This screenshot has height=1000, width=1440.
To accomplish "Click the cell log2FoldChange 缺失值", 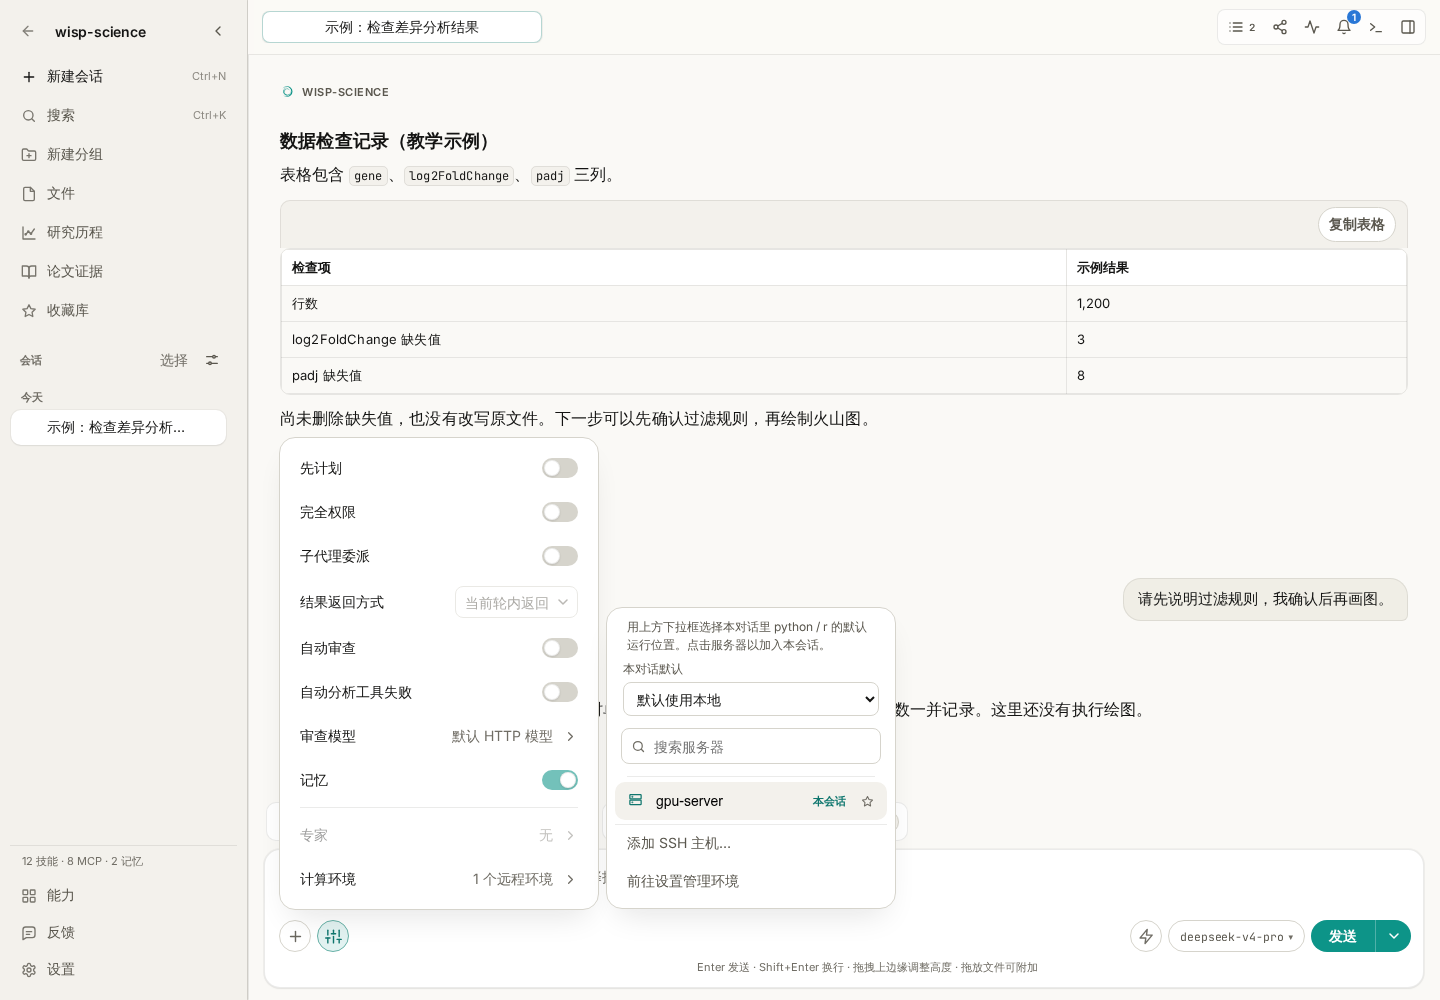I will click(x=674, y=340).
